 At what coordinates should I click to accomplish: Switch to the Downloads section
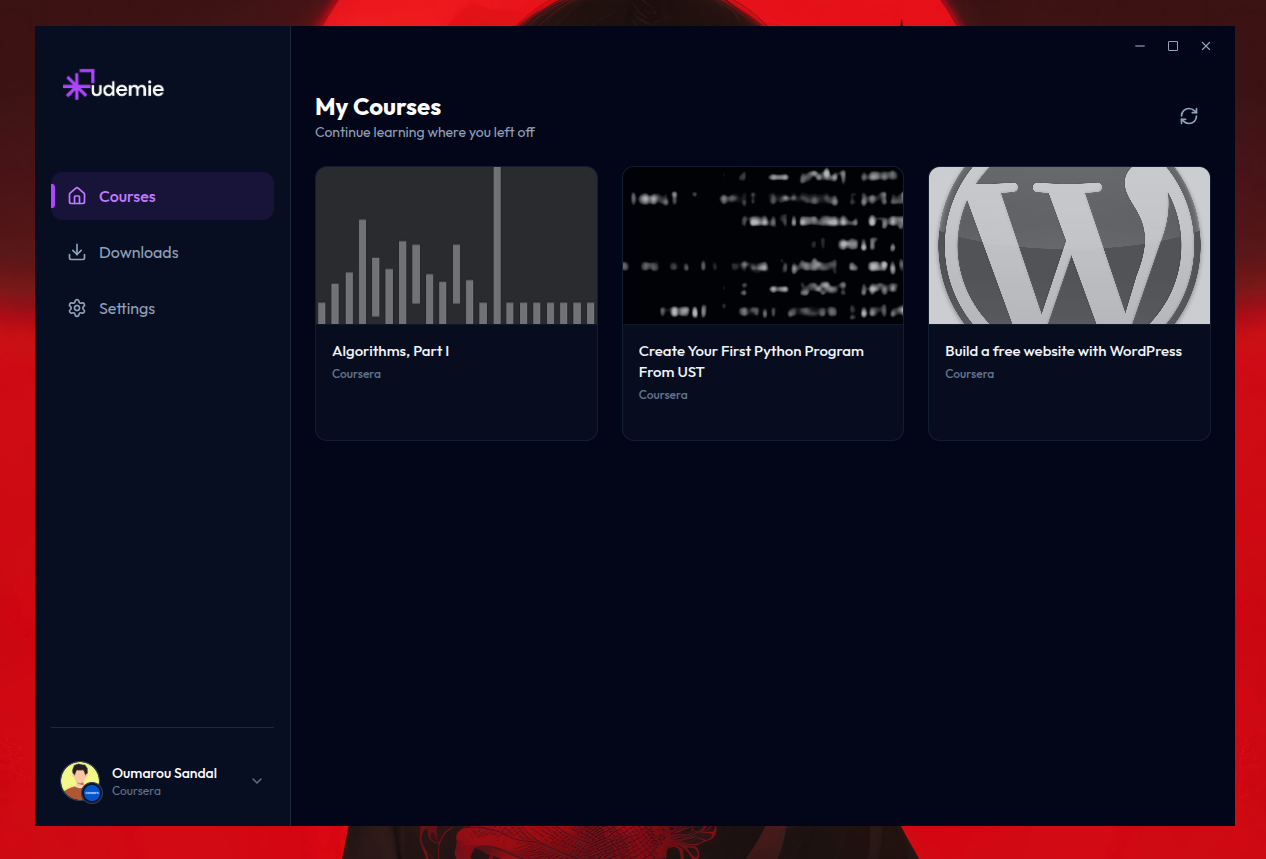click(x=138, y=252)
